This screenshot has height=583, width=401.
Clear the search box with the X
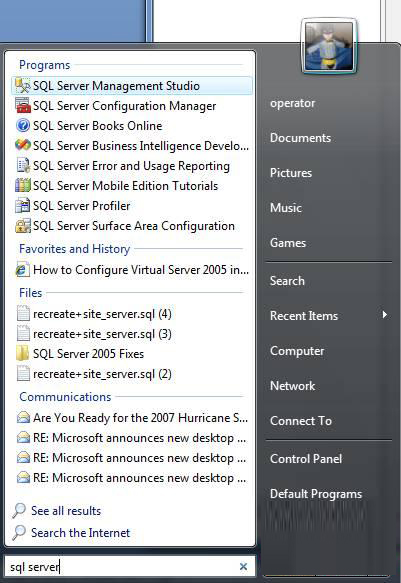(x=243, y=566)
